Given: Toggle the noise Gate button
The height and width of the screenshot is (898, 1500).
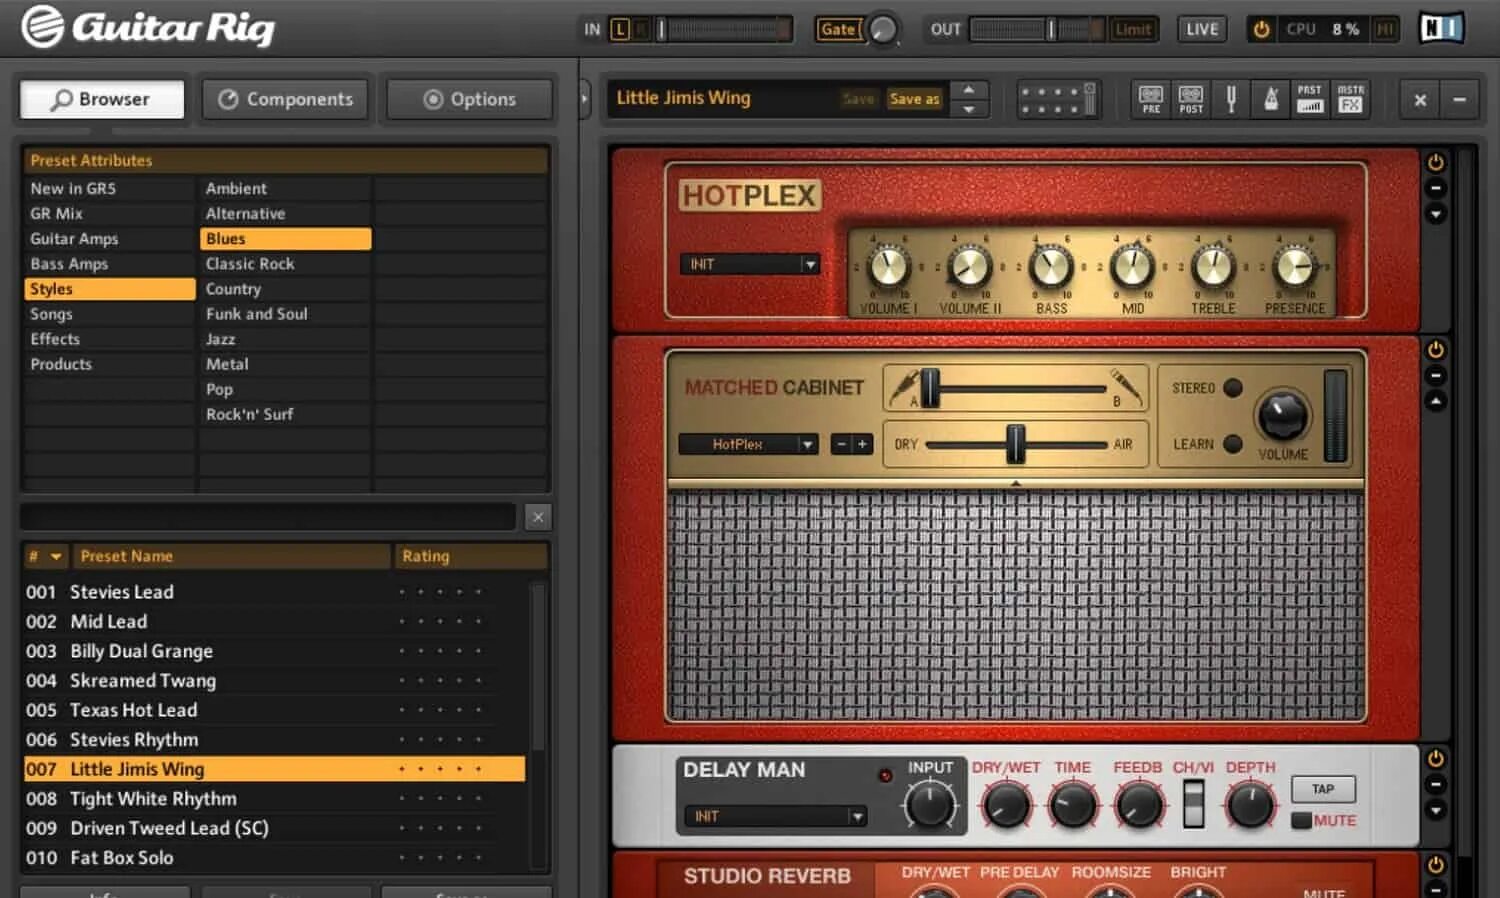Looking at the screenshot, I should click(x=837, y=29).
